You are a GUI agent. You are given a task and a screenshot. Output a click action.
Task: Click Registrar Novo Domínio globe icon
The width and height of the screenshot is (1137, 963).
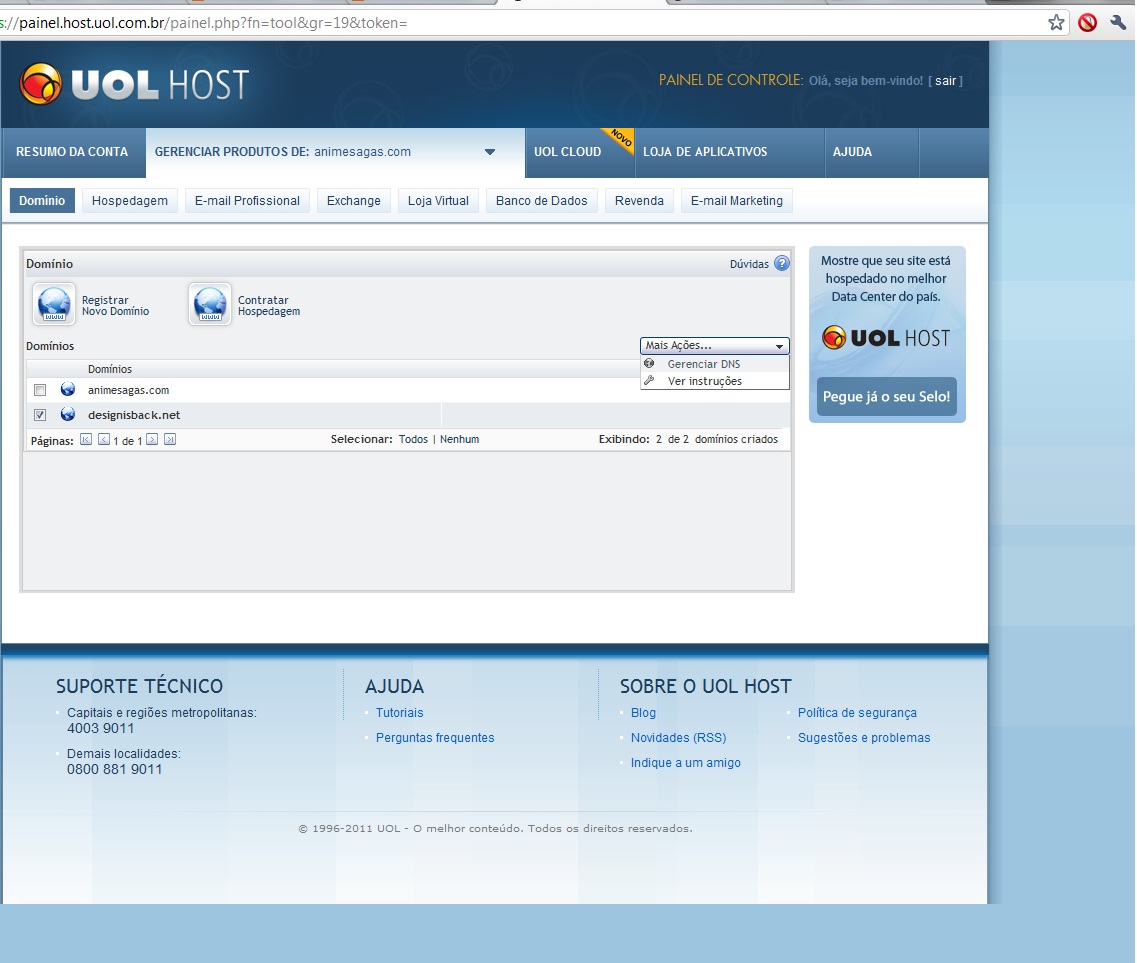[x=54, y=304]
